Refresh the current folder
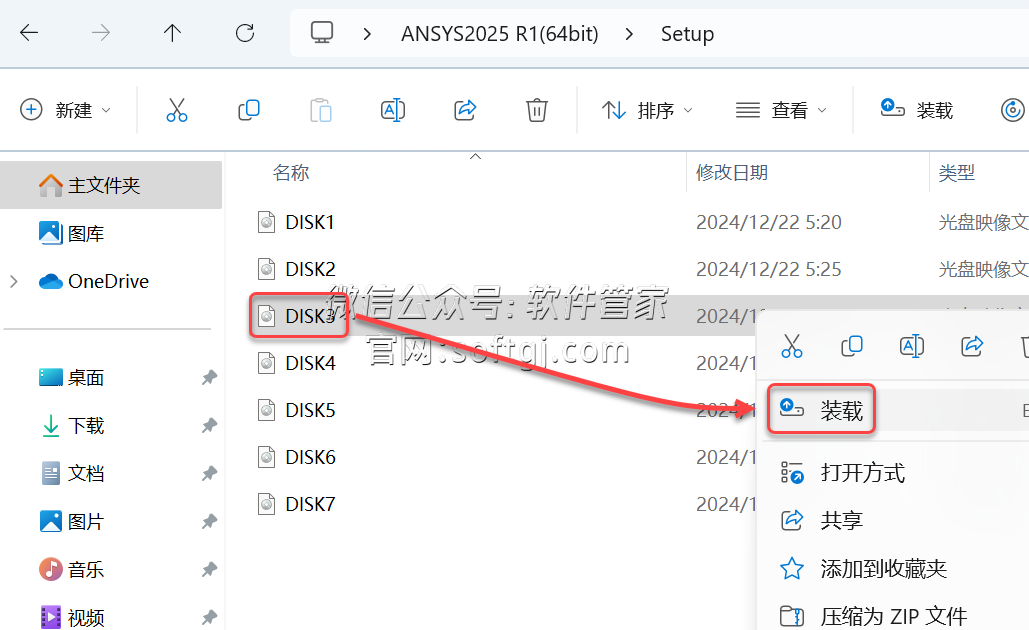Screen dimensions: 1029x630 [245, 32]
